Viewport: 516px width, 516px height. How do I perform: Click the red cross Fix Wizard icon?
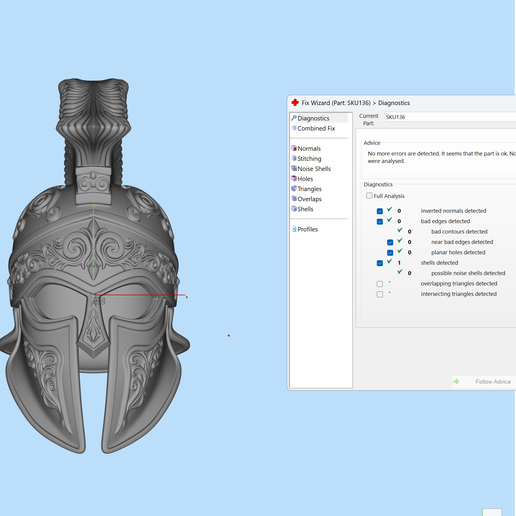click(x=295, y=103)
